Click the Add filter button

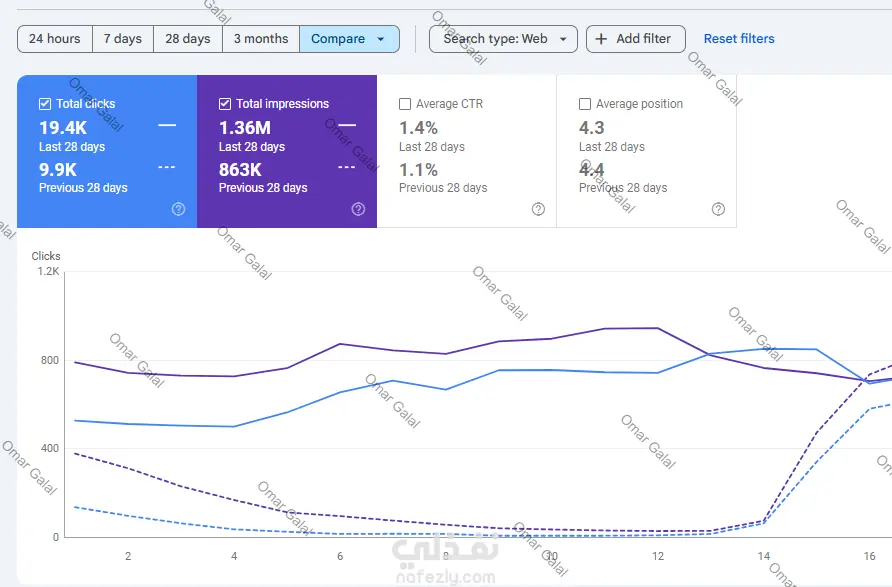click(x=635, y=39)
